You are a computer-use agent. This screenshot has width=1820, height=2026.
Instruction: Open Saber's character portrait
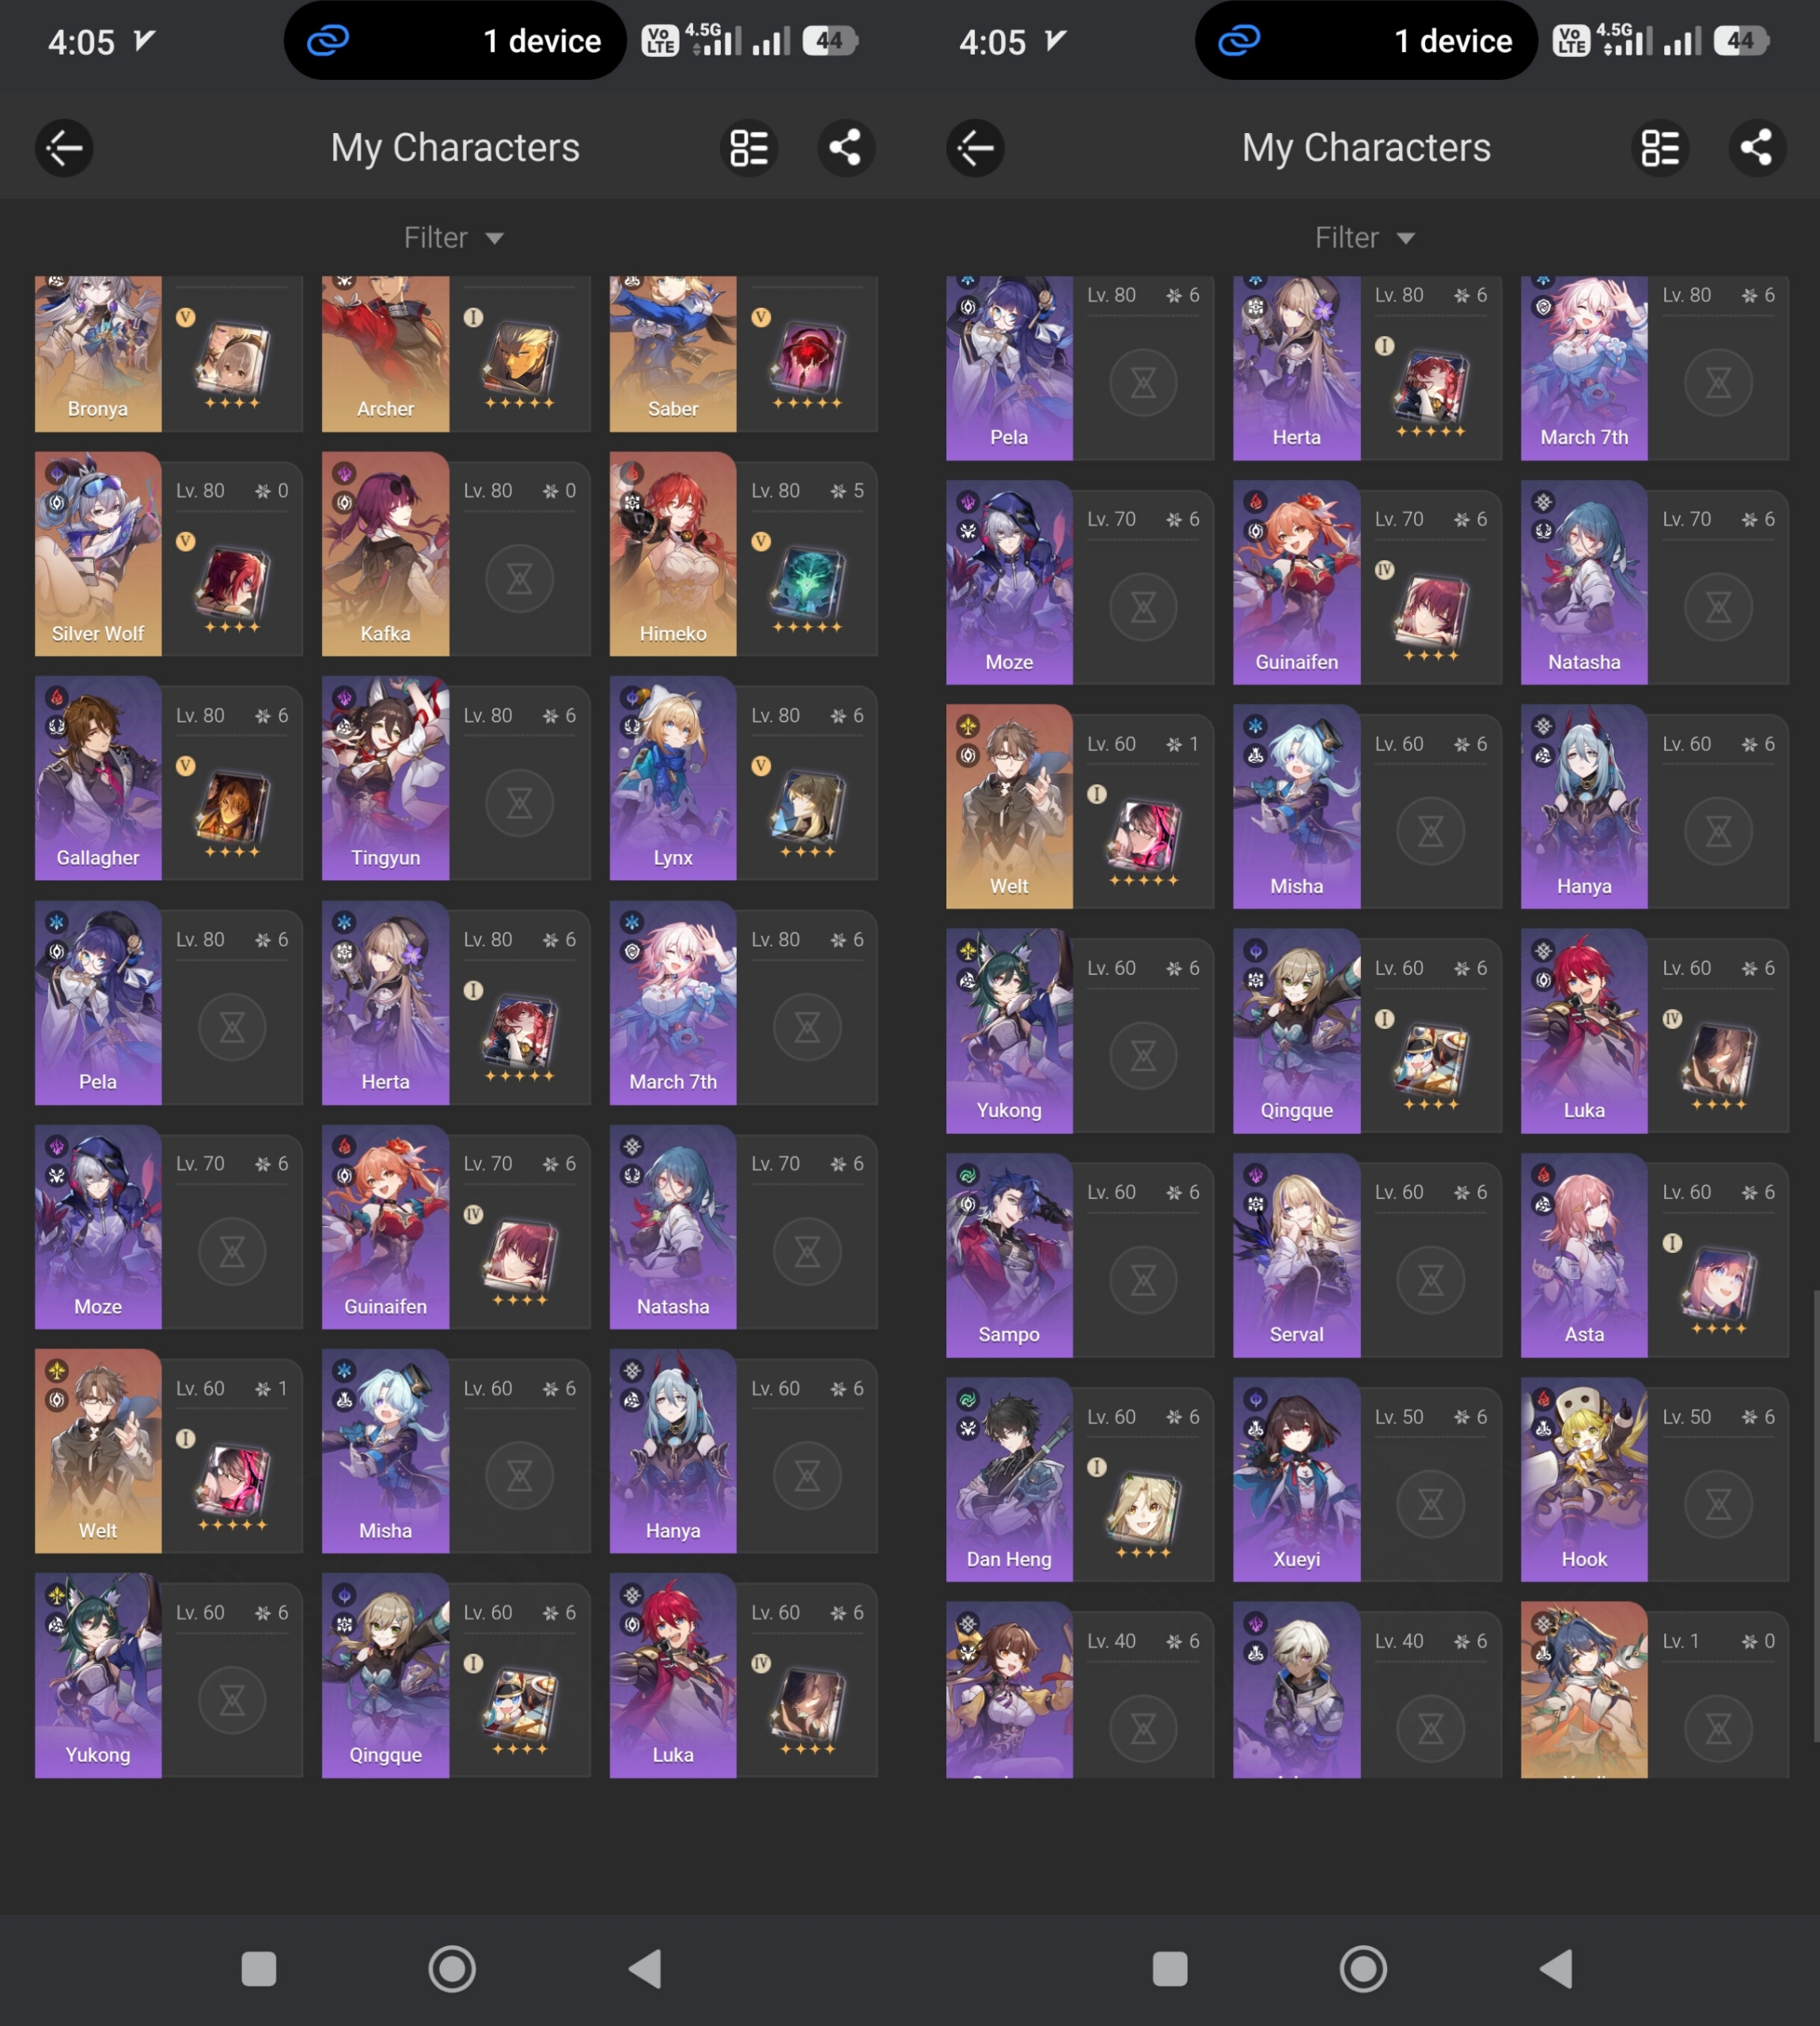pyautogui.click(x=673, y=354)
